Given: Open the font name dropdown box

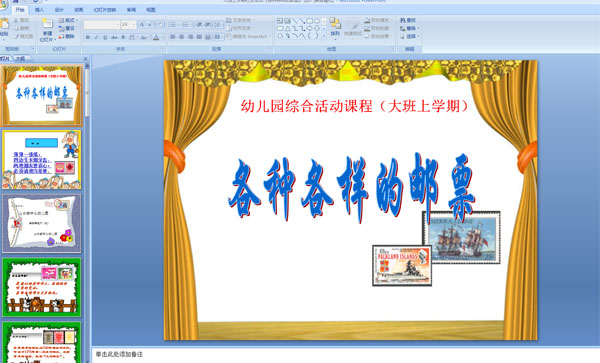Looking at the screenshot, I should tap(102, 24).
